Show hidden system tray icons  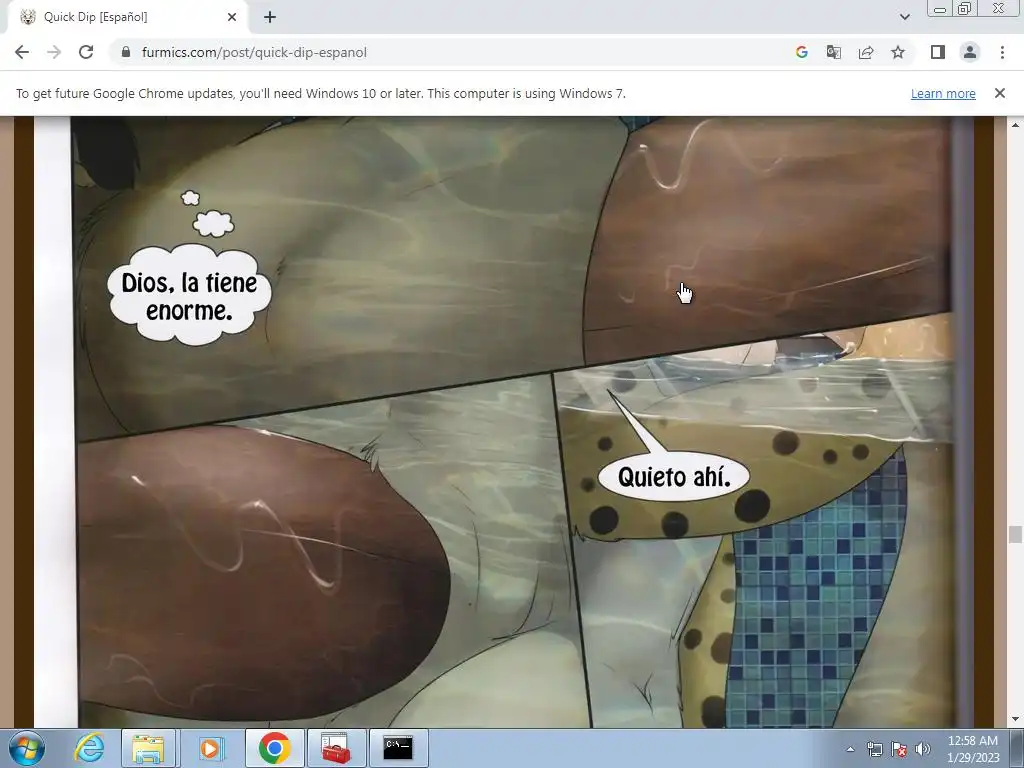(850, 749)
